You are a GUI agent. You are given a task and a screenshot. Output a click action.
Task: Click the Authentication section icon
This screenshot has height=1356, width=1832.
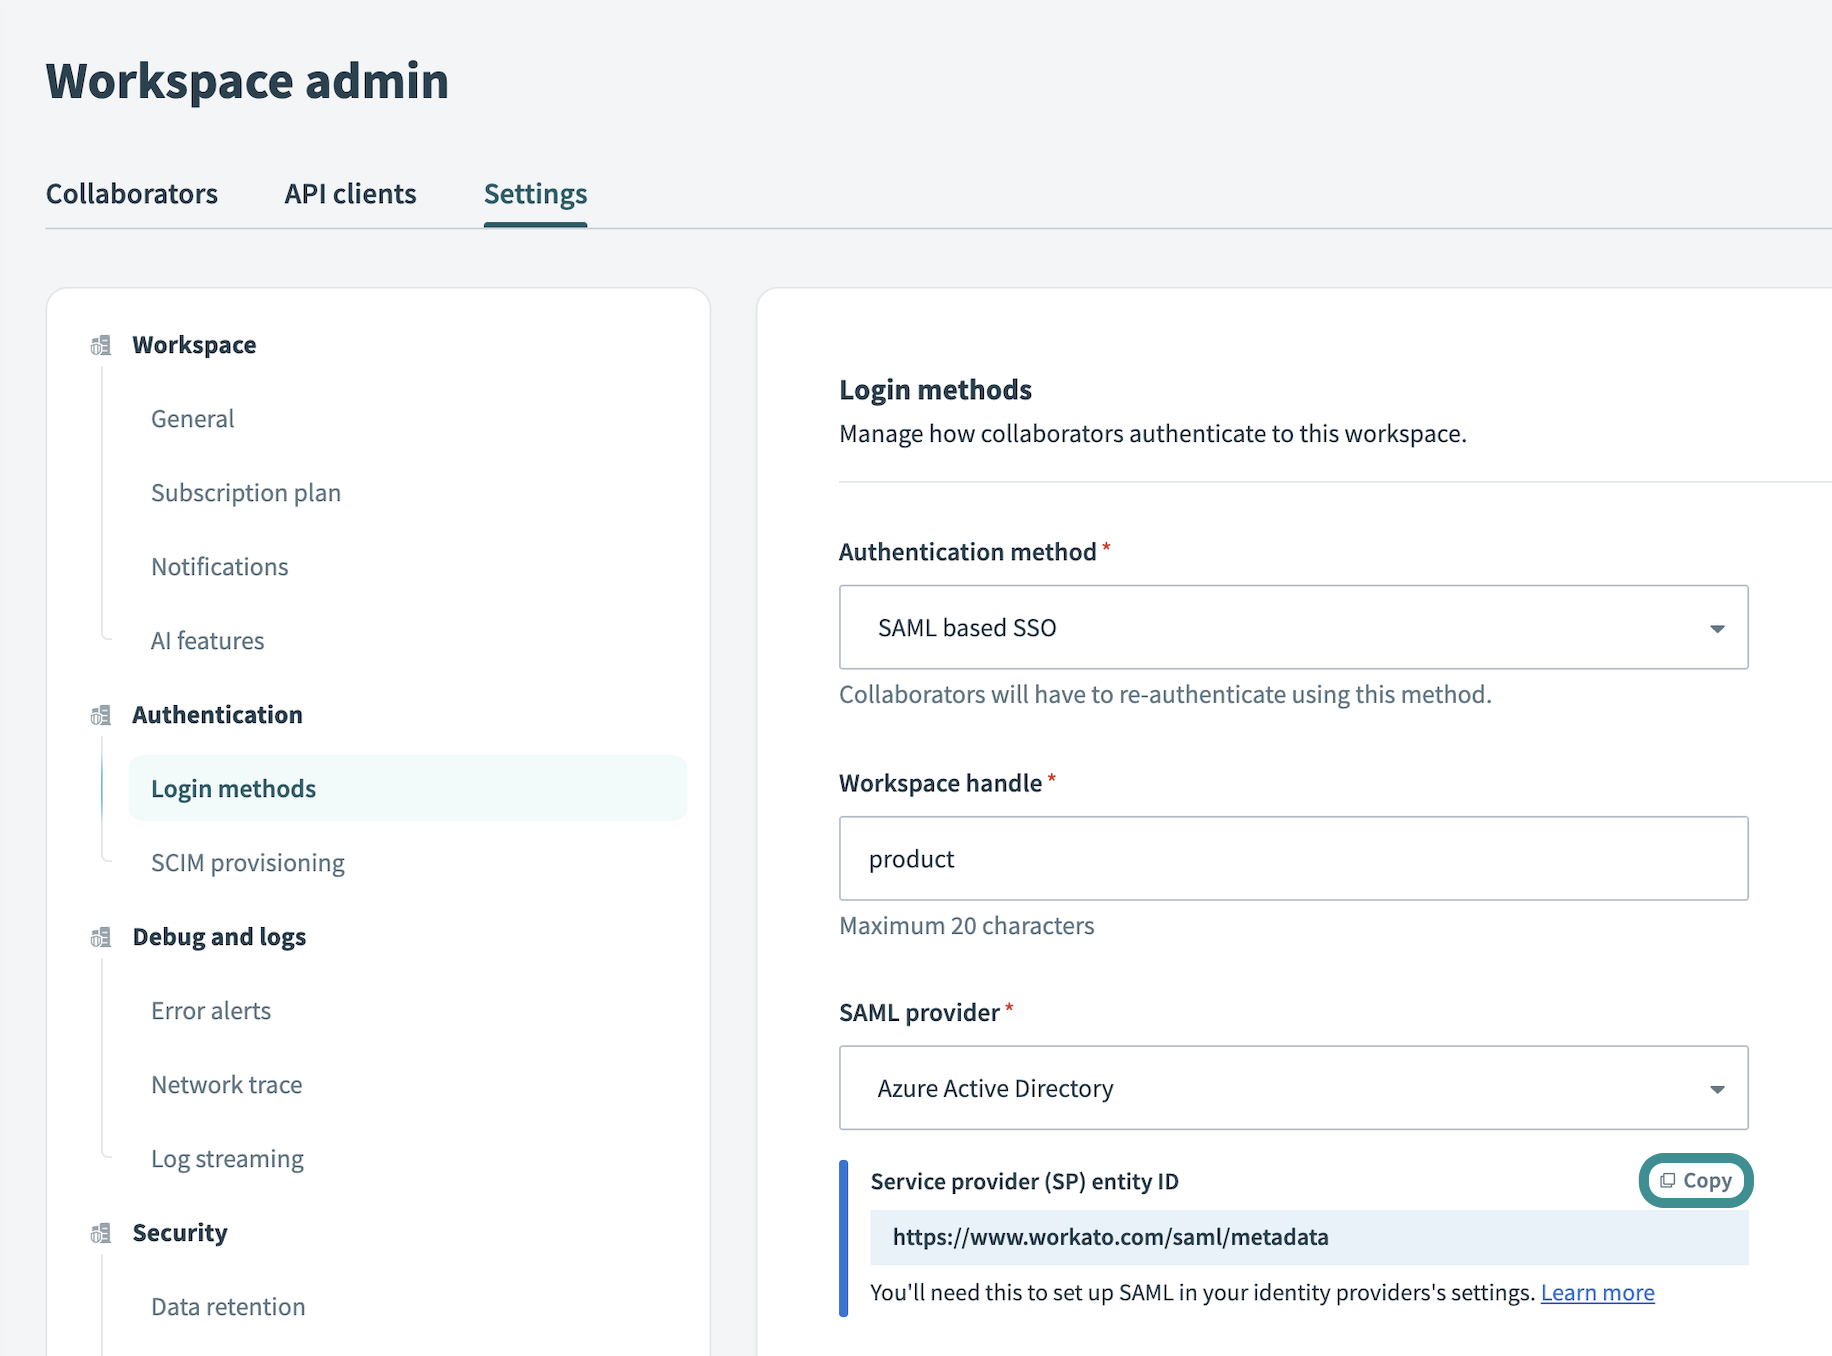tap(101, 715)
